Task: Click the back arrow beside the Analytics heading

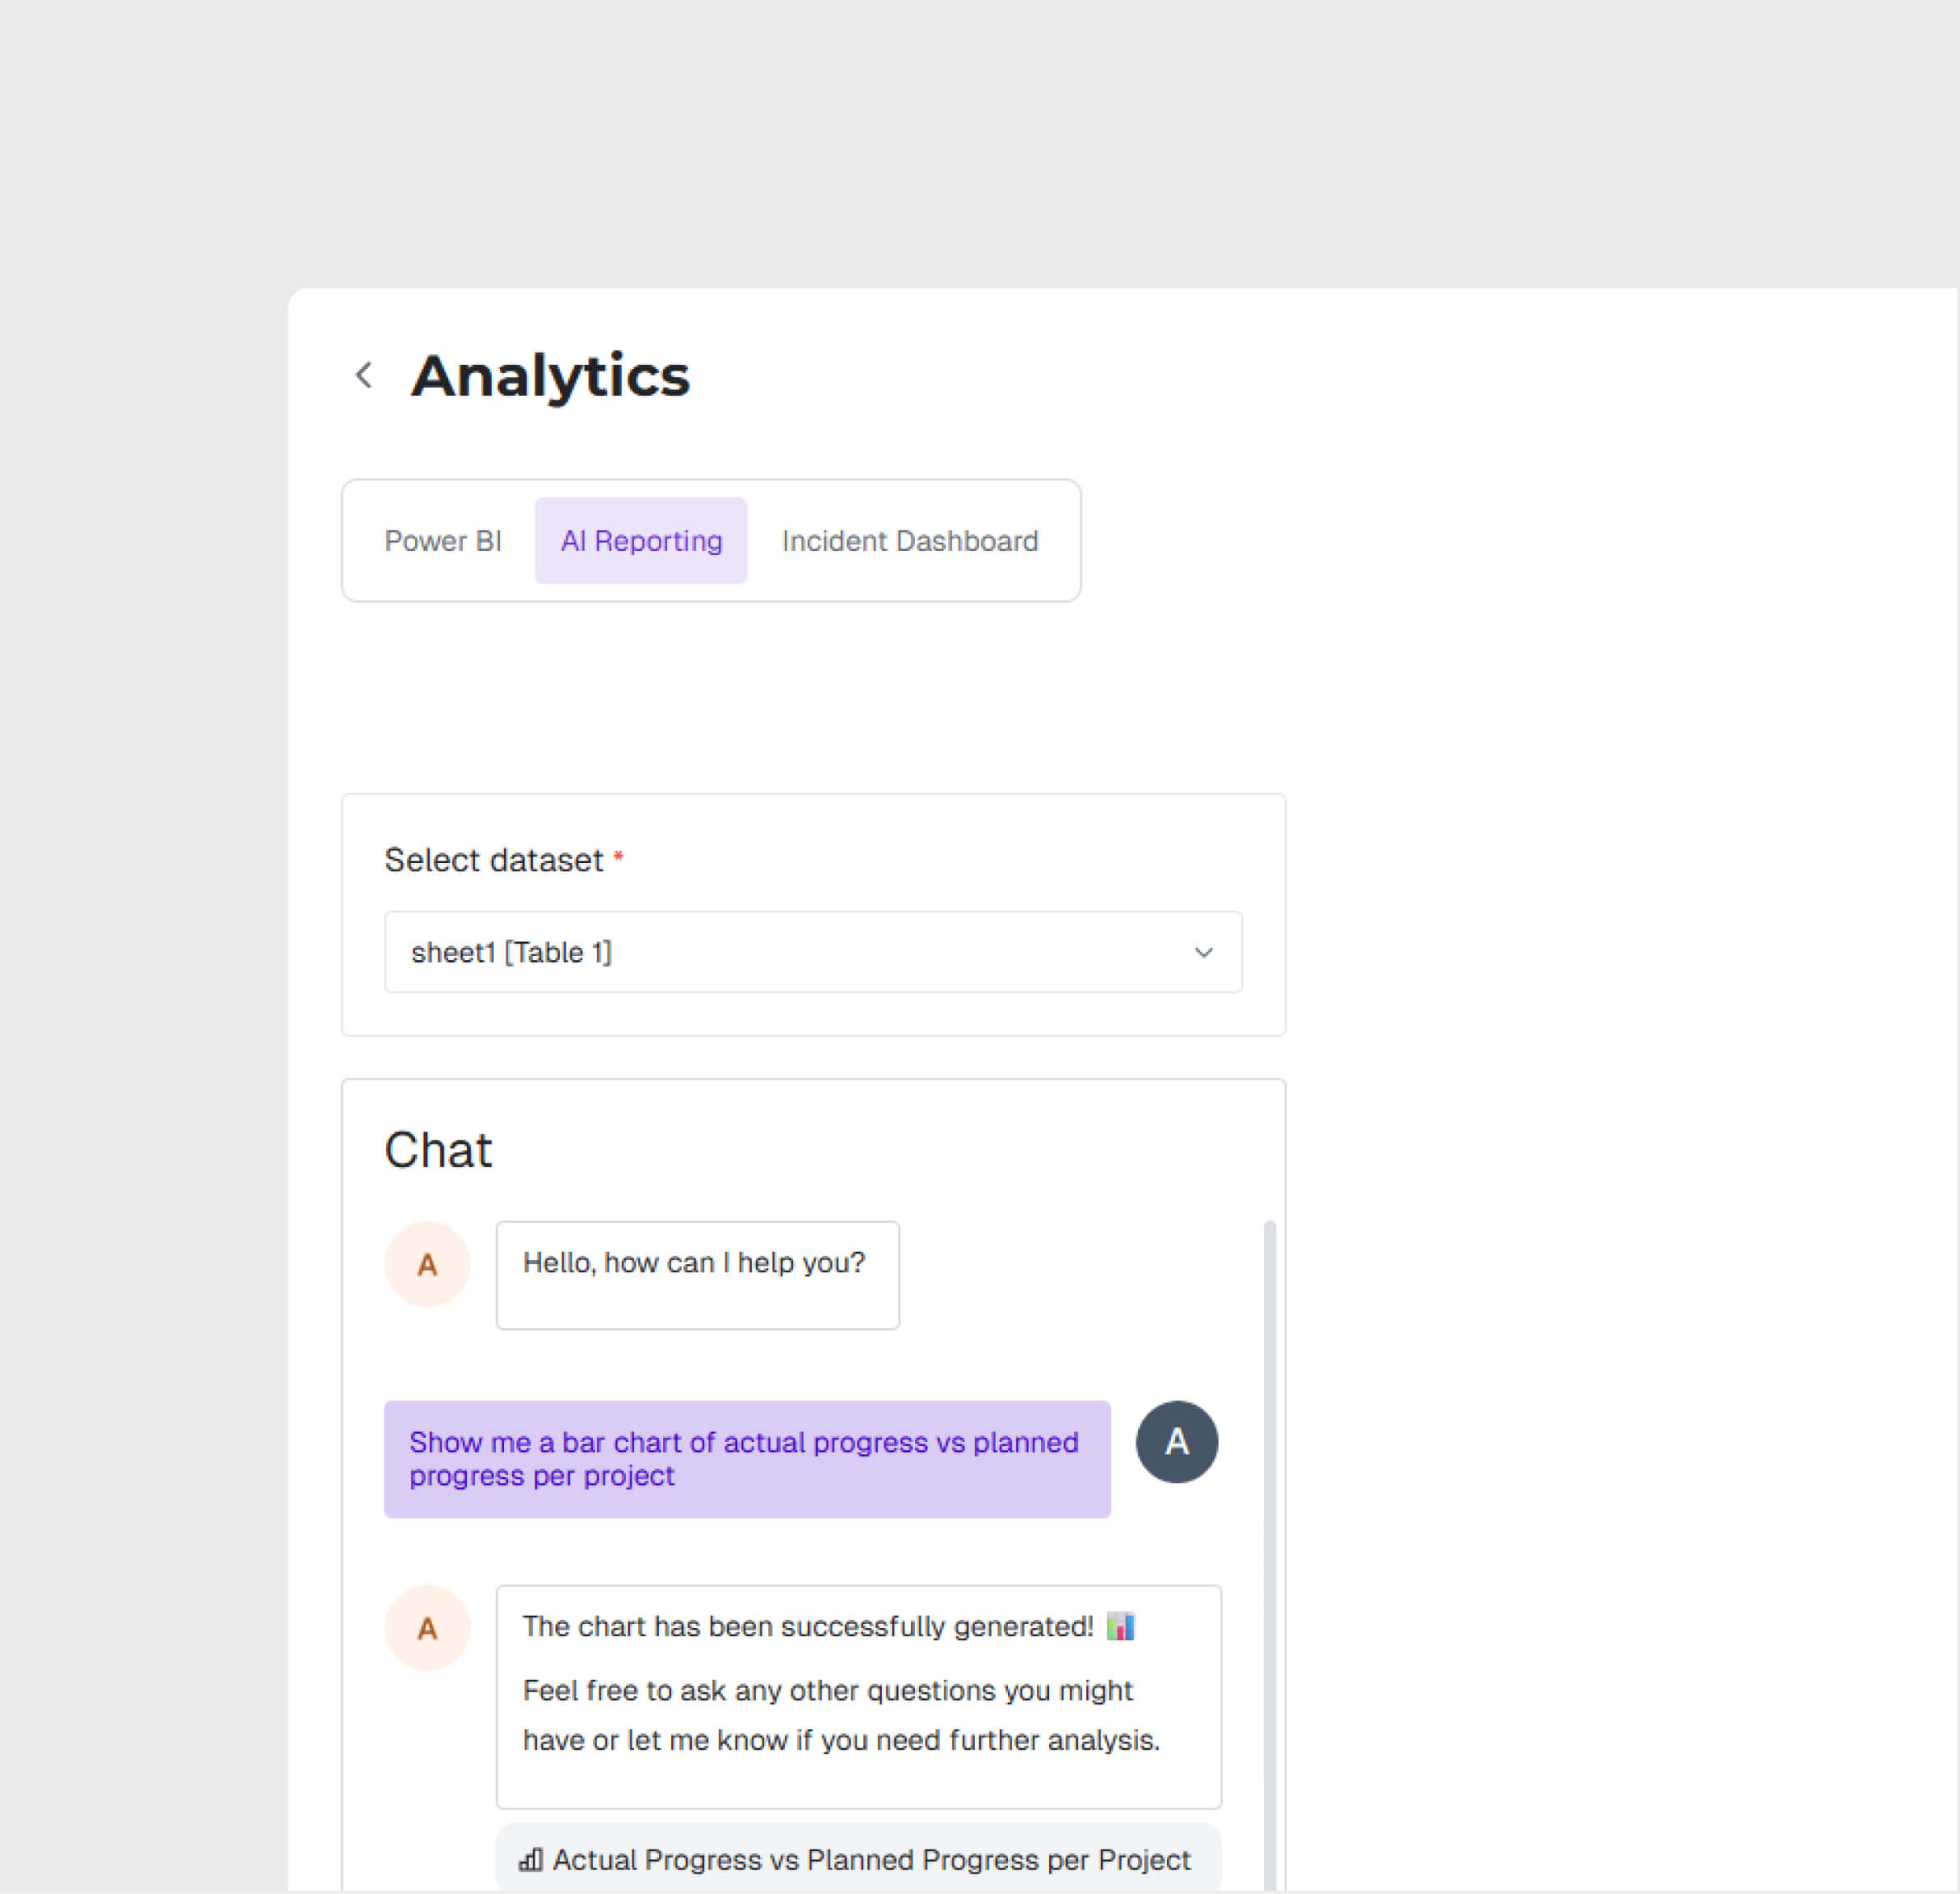Action: tap(363, 375)
